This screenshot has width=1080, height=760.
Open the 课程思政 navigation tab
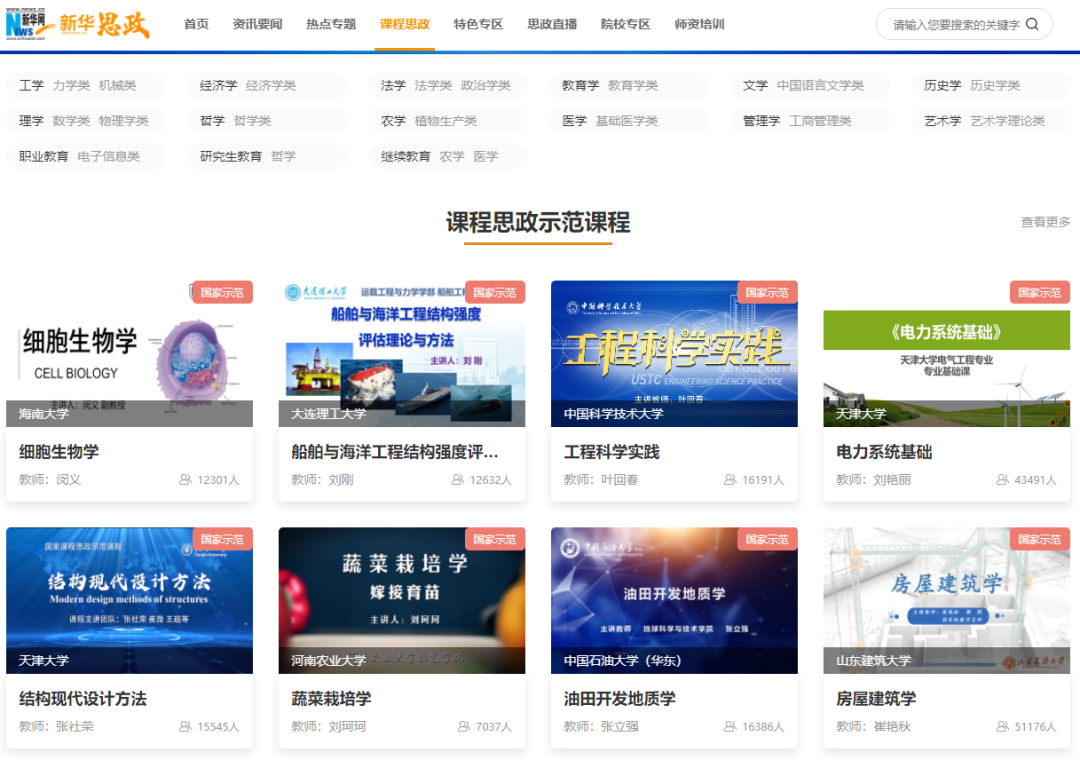[403, 22]
